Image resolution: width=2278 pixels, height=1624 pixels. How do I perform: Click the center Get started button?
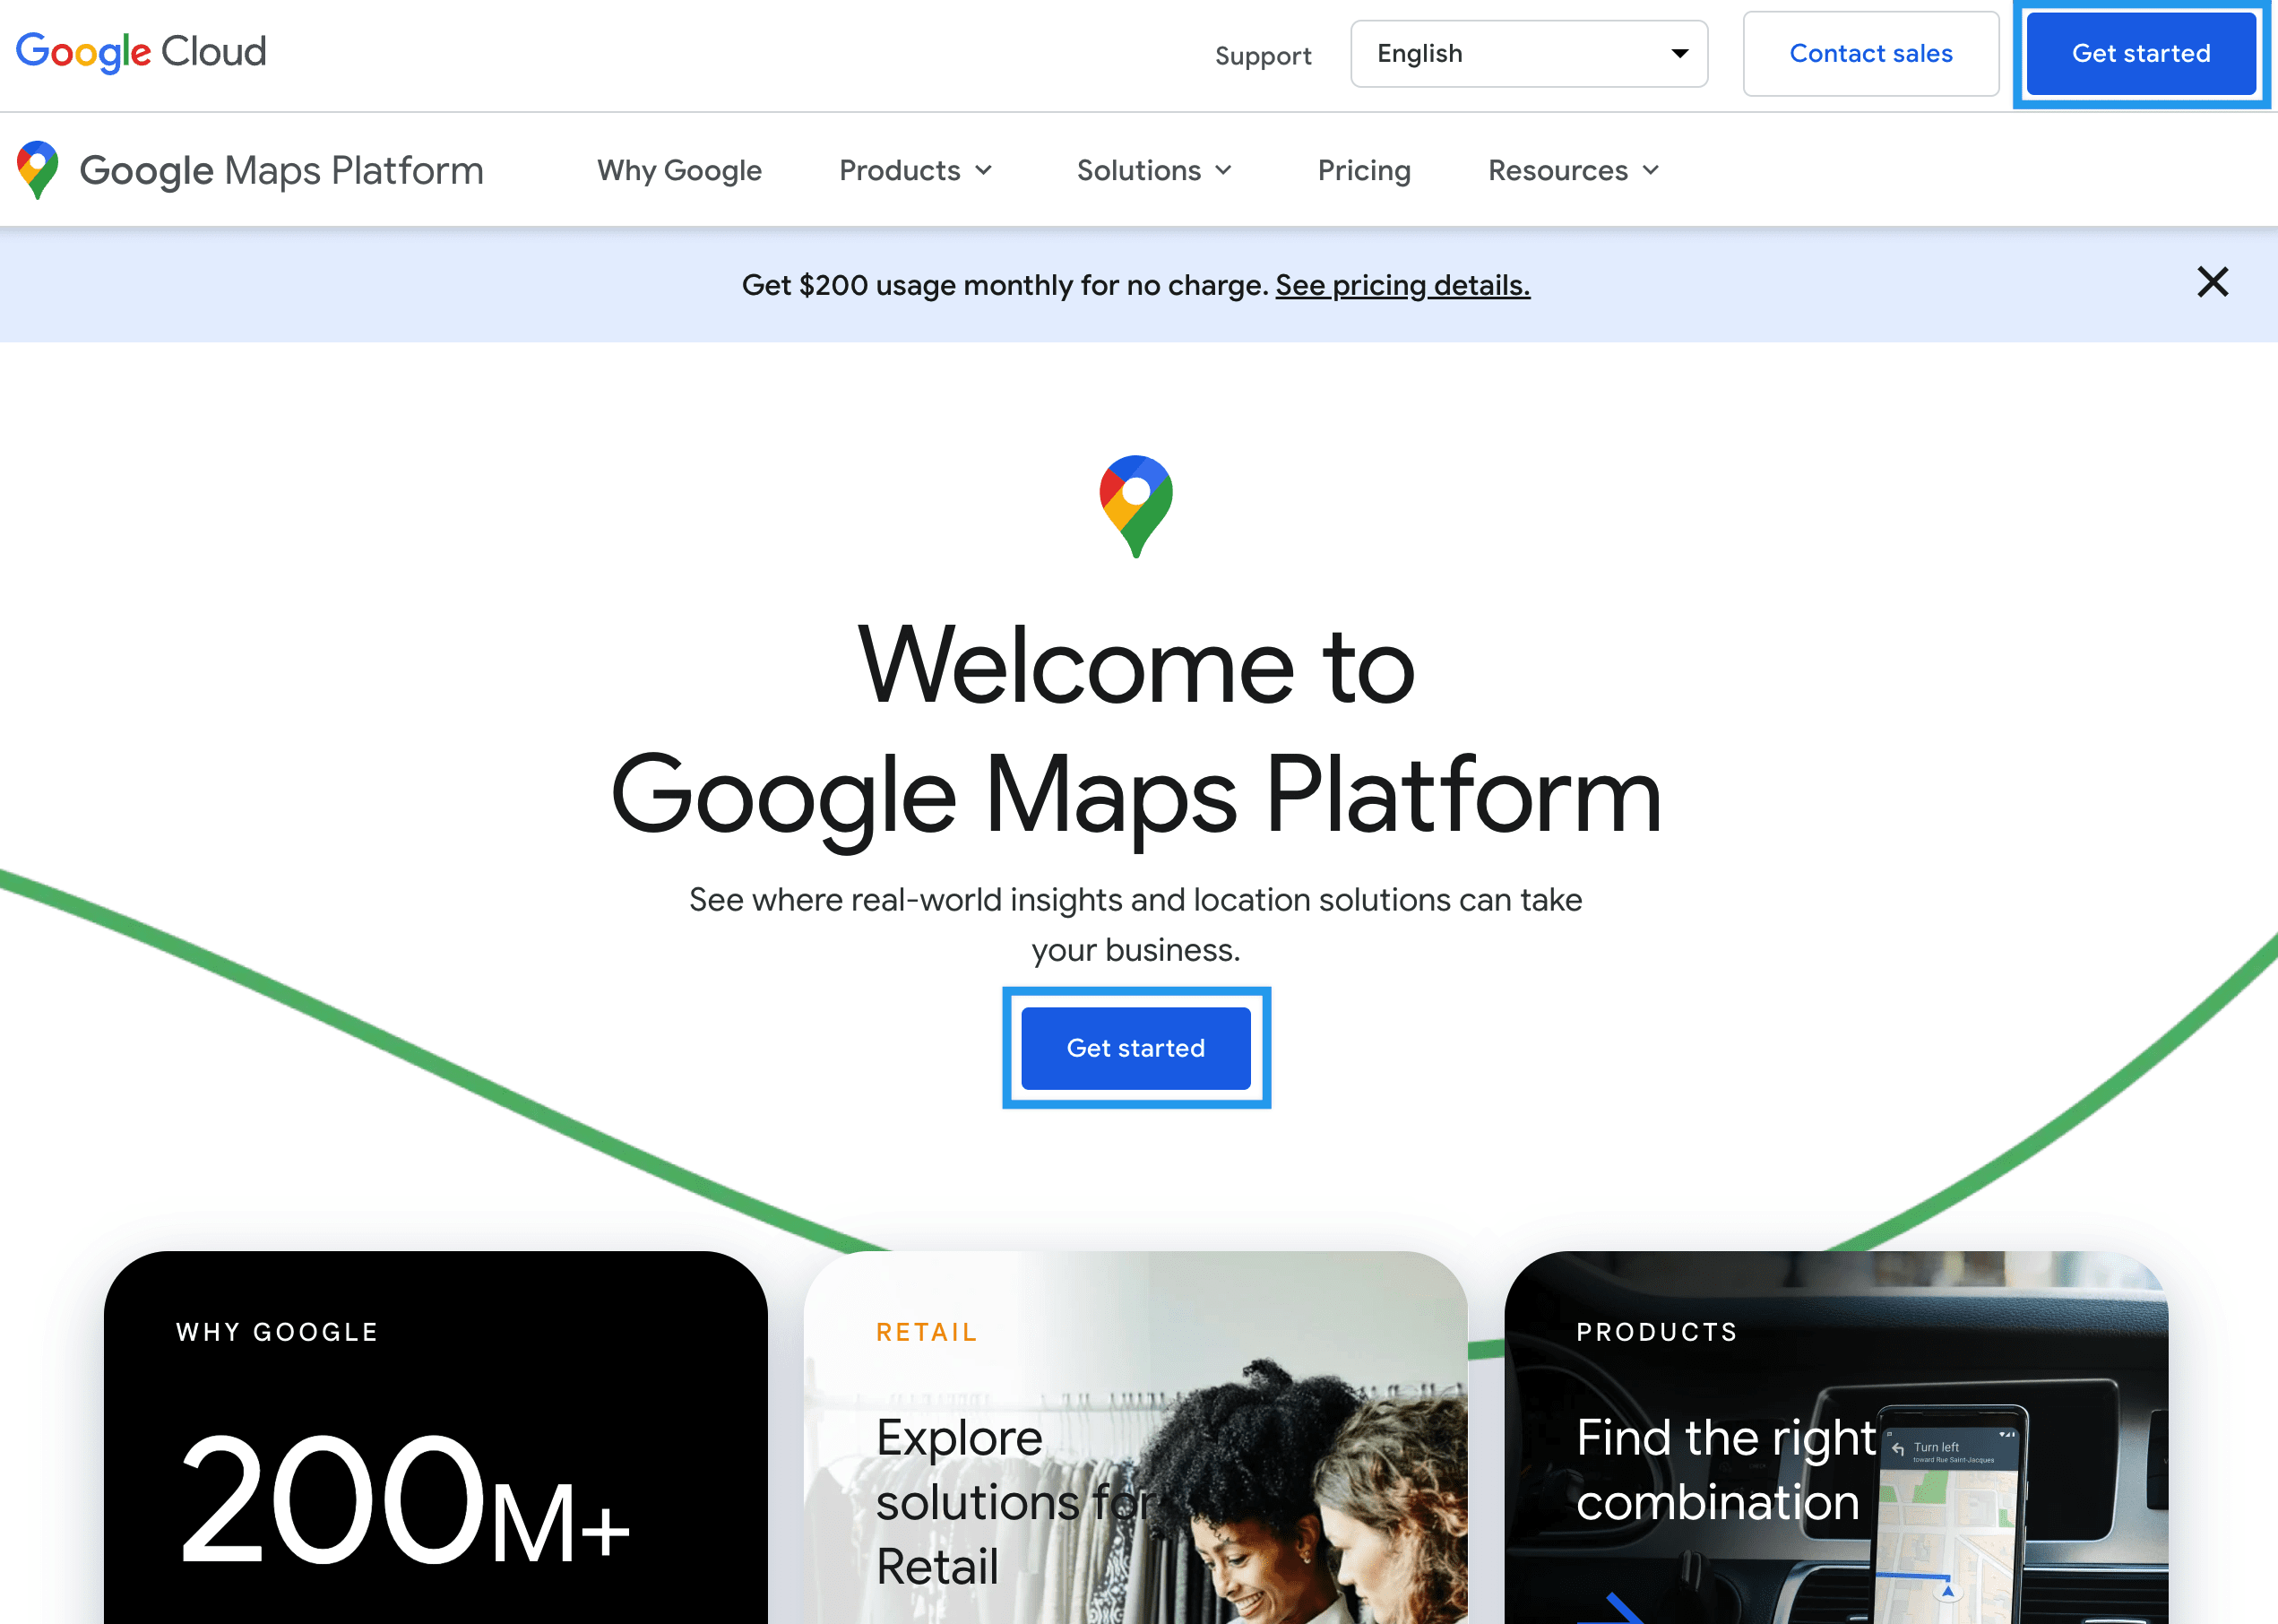(1135, 1048)
